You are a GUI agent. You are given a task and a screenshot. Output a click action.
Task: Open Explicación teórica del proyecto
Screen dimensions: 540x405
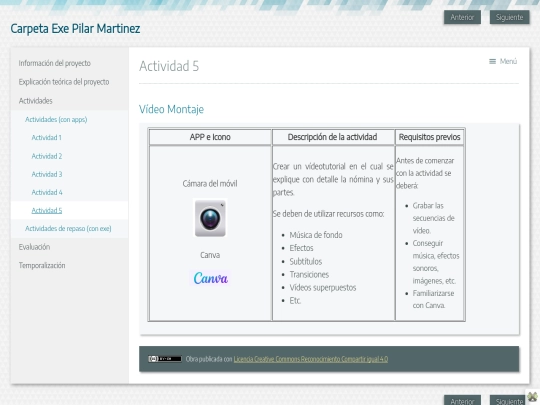tap(64, 82)
